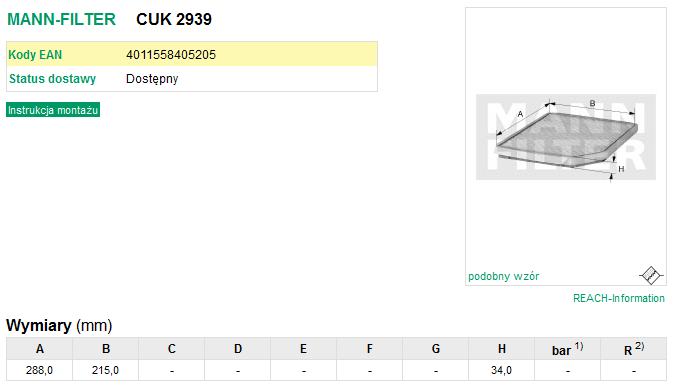Image resolution: width=674 pixels, height=388 pixels.
Task: Click the Instrukcja montażu button
Action: (53, 110)
